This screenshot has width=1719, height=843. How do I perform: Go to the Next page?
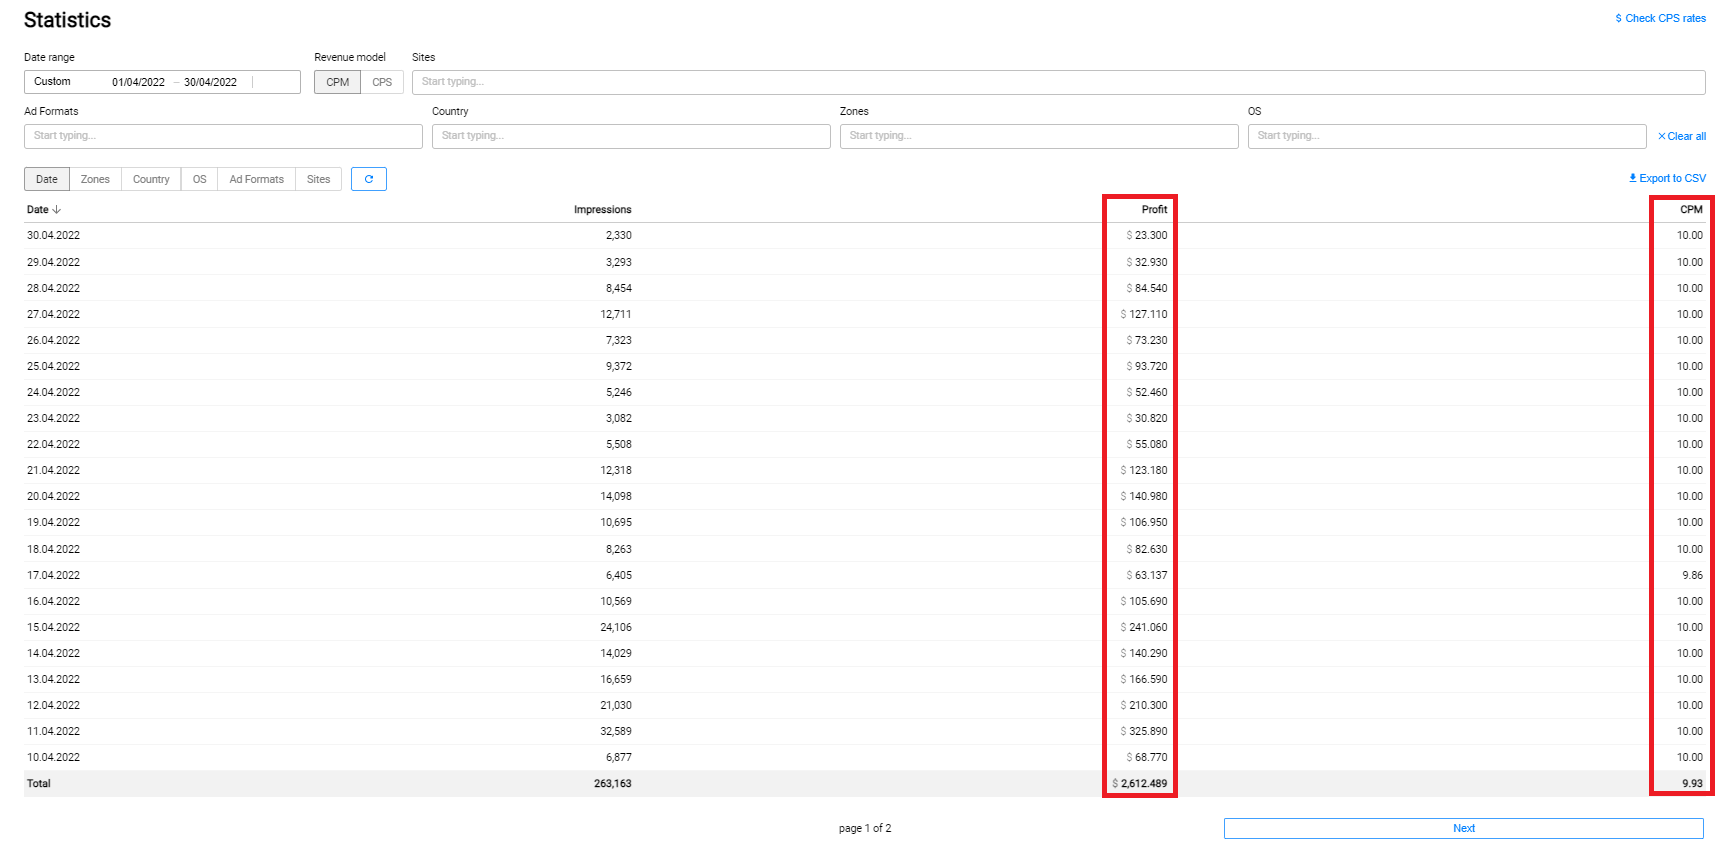pos(1463,828)
